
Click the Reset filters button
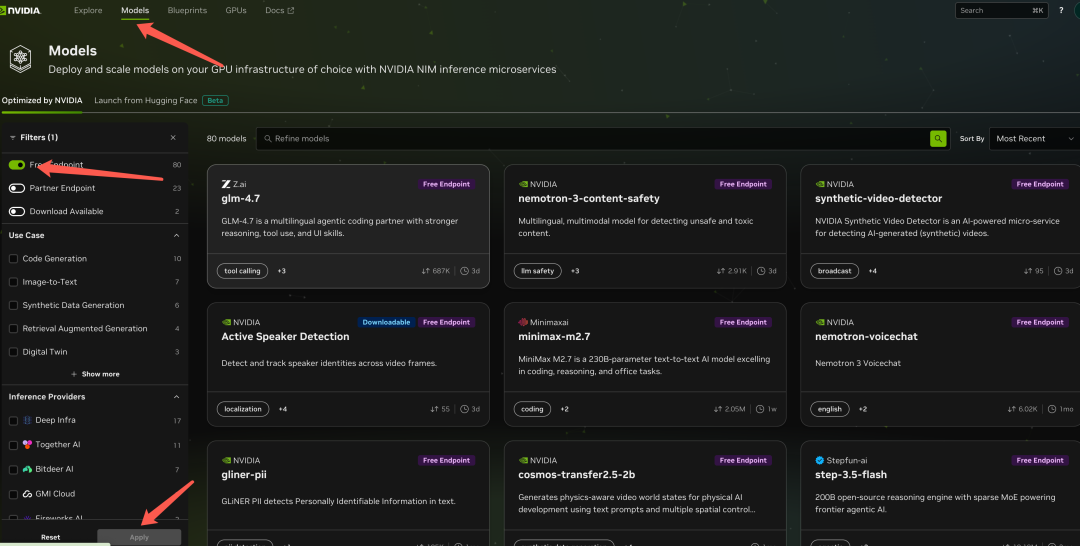50,537
